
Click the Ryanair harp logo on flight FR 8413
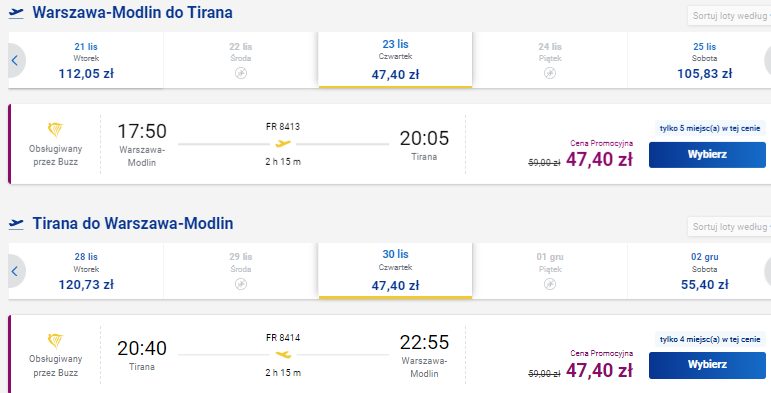pyautogui.click(x=56, y=130)
